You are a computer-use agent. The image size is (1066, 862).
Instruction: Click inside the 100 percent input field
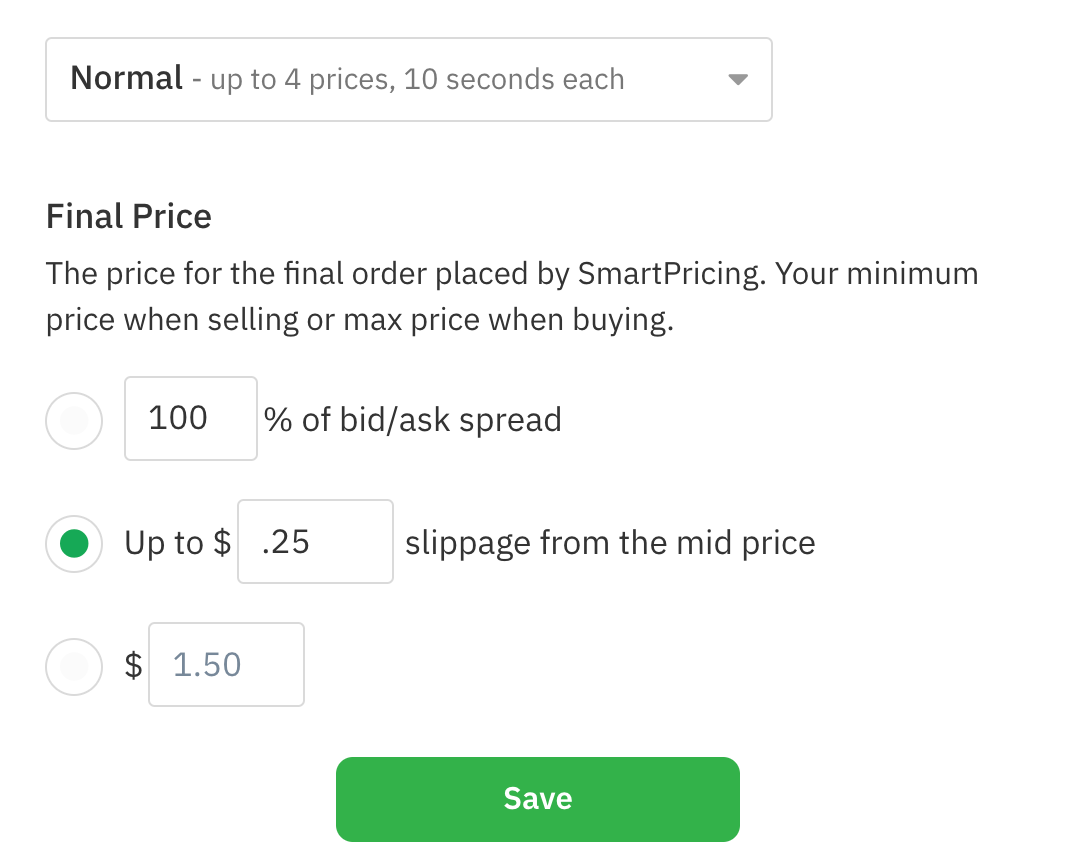point(190,418)
